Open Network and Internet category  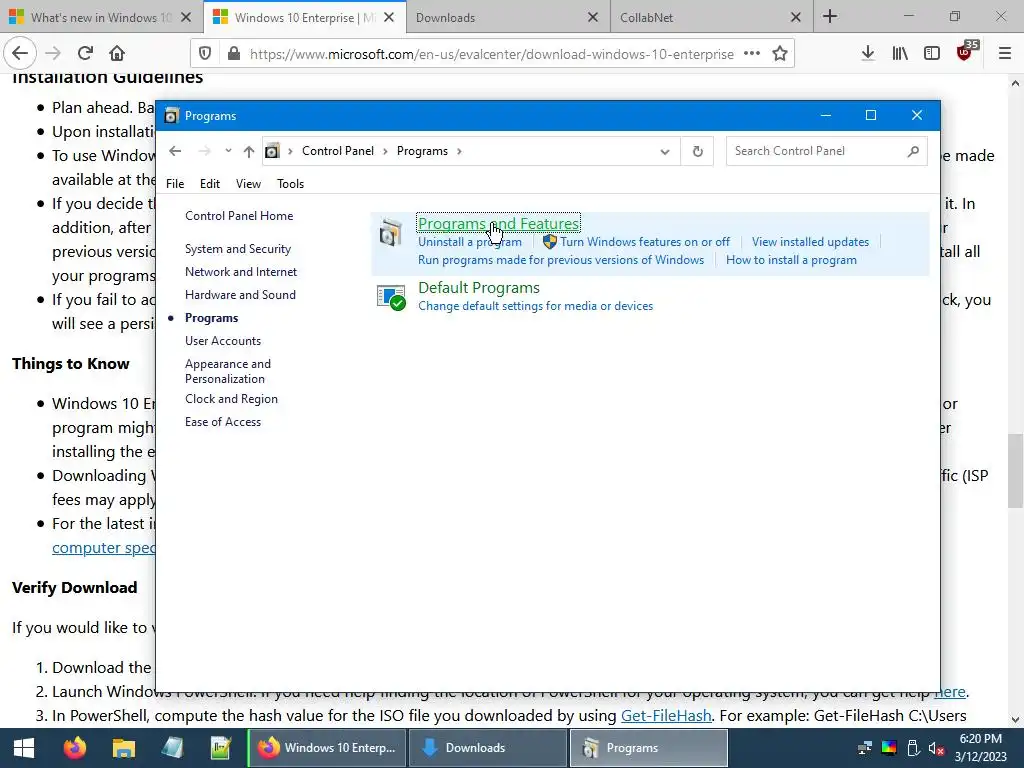241,272
